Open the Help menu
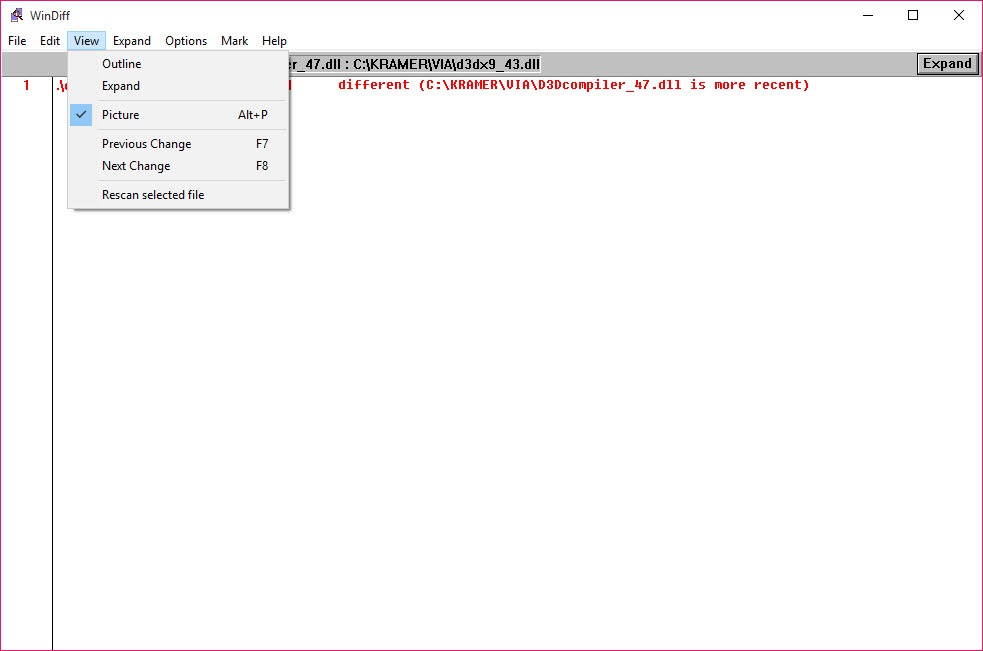Screen dimensions: 983x651 274,41
